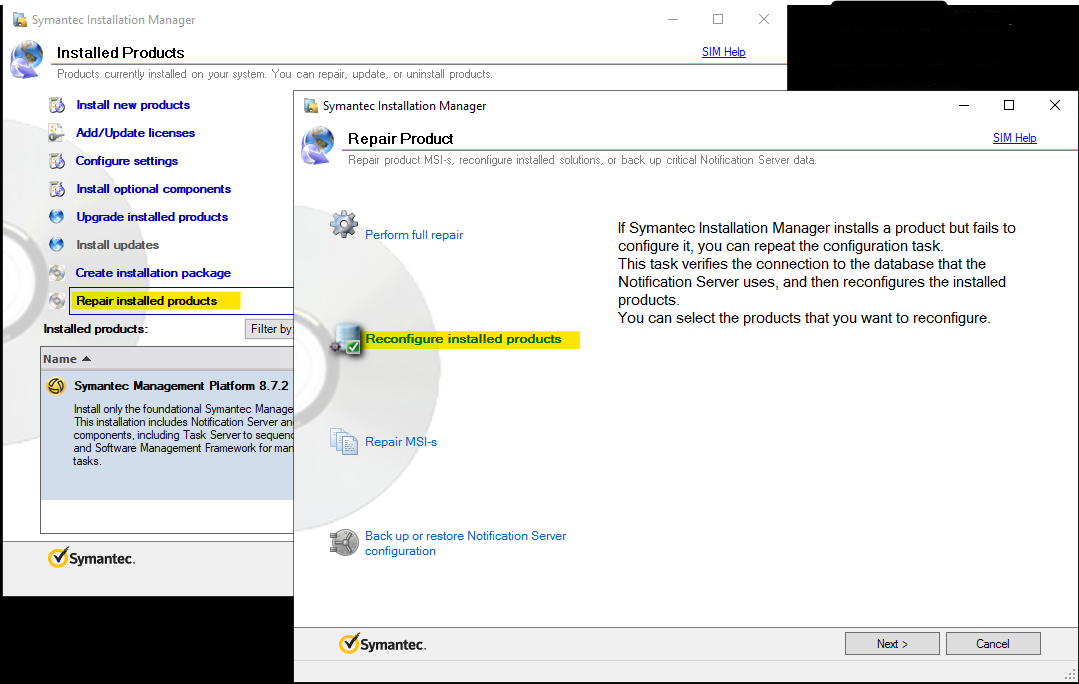
Task: Click the Symantec Management Platform product icon
Action: (x=56, y=386)
